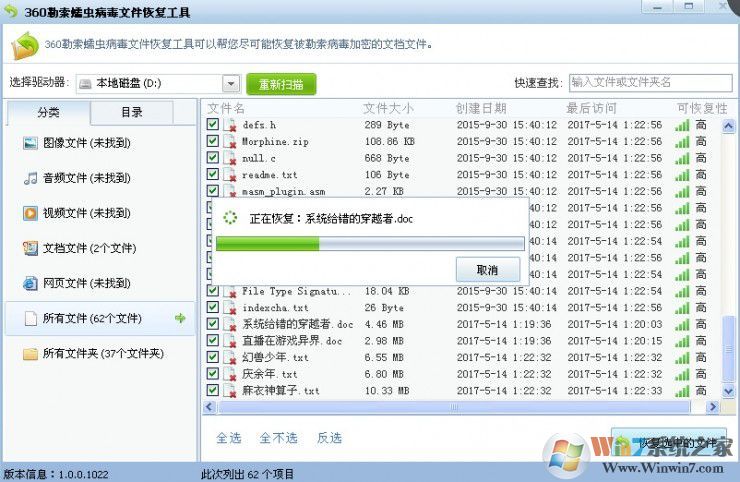This screenshot has height=482, width=740.
Task: Click the image files category icon
Action: click(x=31, y=143)
